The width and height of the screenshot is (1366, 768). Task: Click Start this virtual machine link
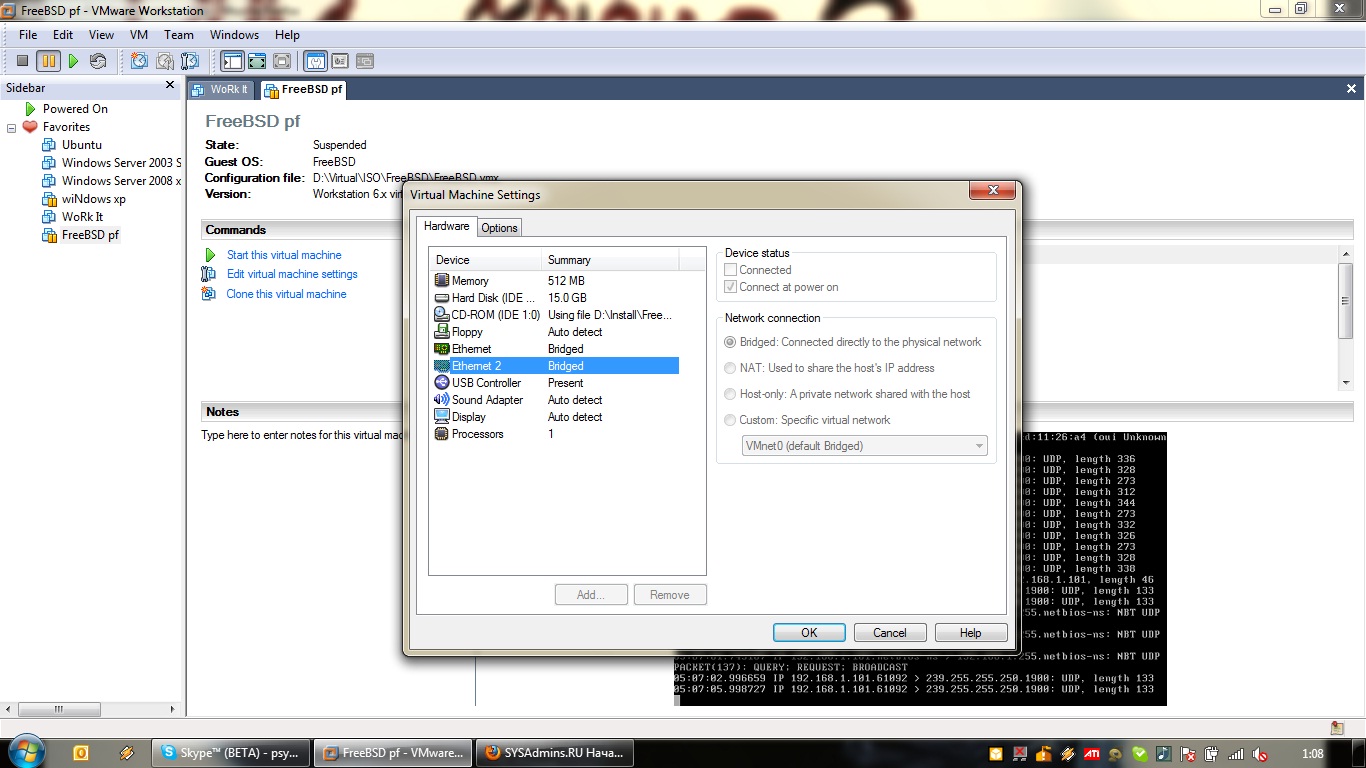pyautogui.click(x=284, y=255)
